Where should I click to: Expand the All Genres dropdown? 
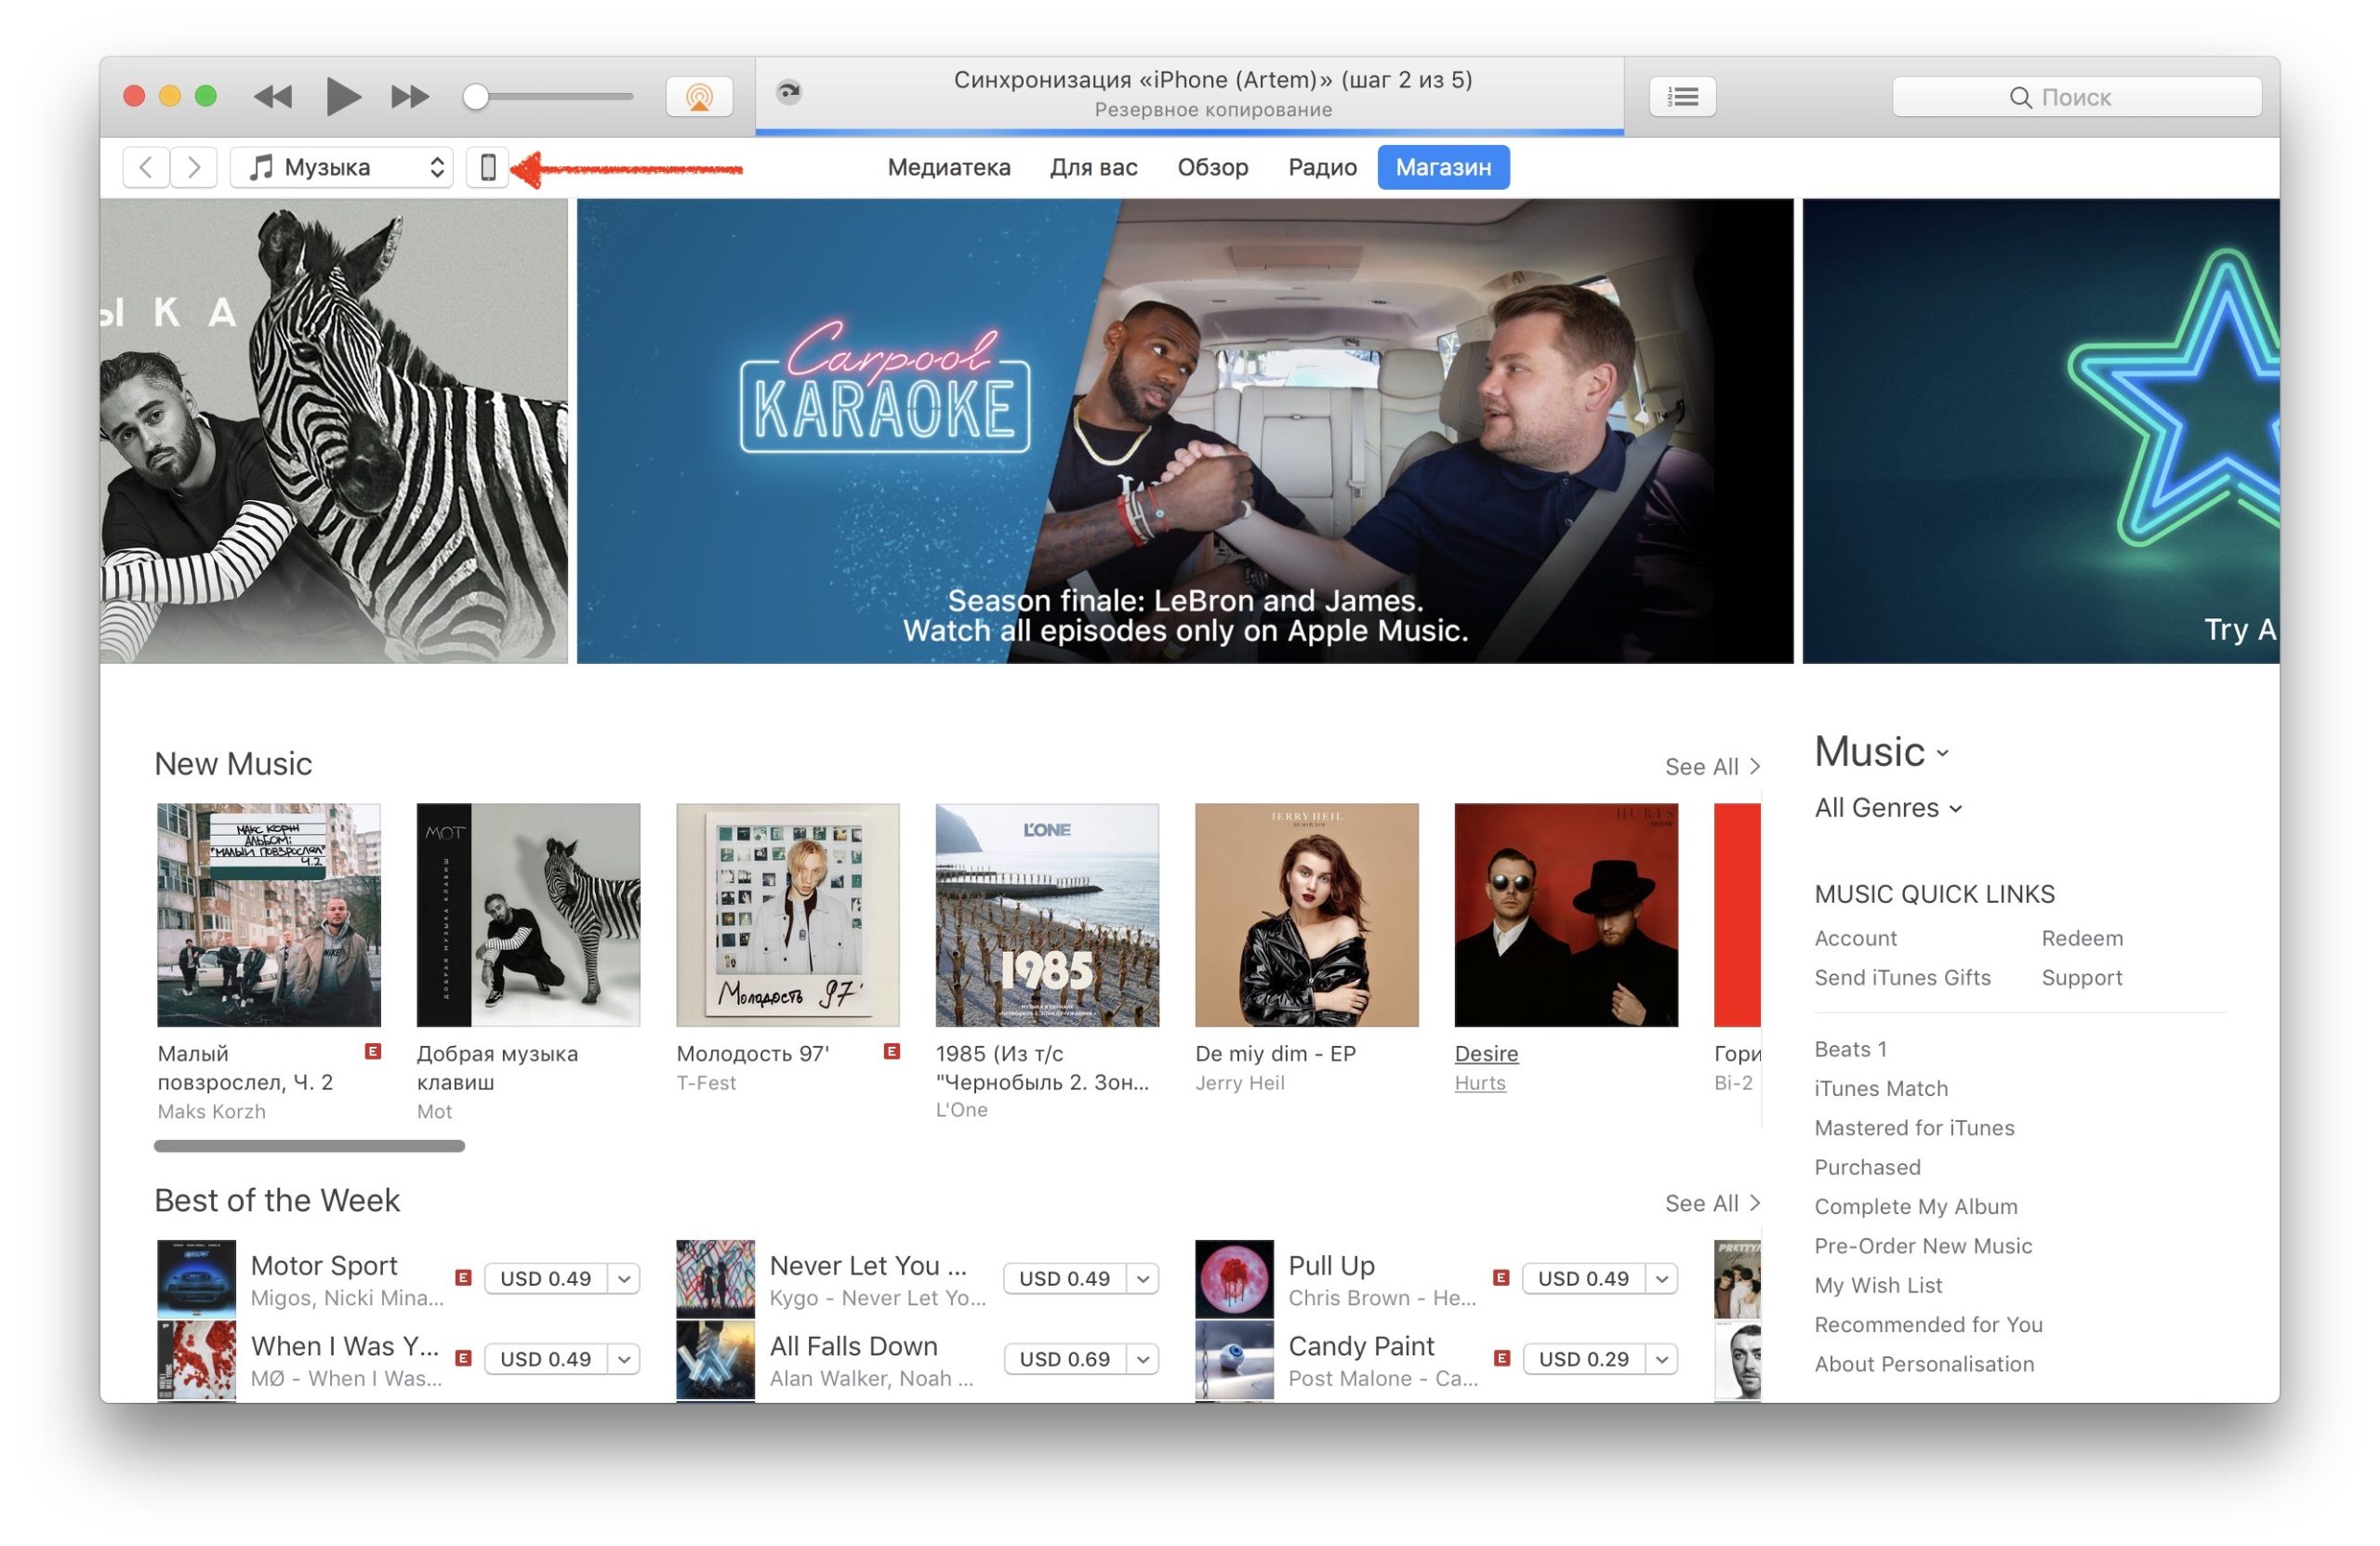pos(1888,808)
